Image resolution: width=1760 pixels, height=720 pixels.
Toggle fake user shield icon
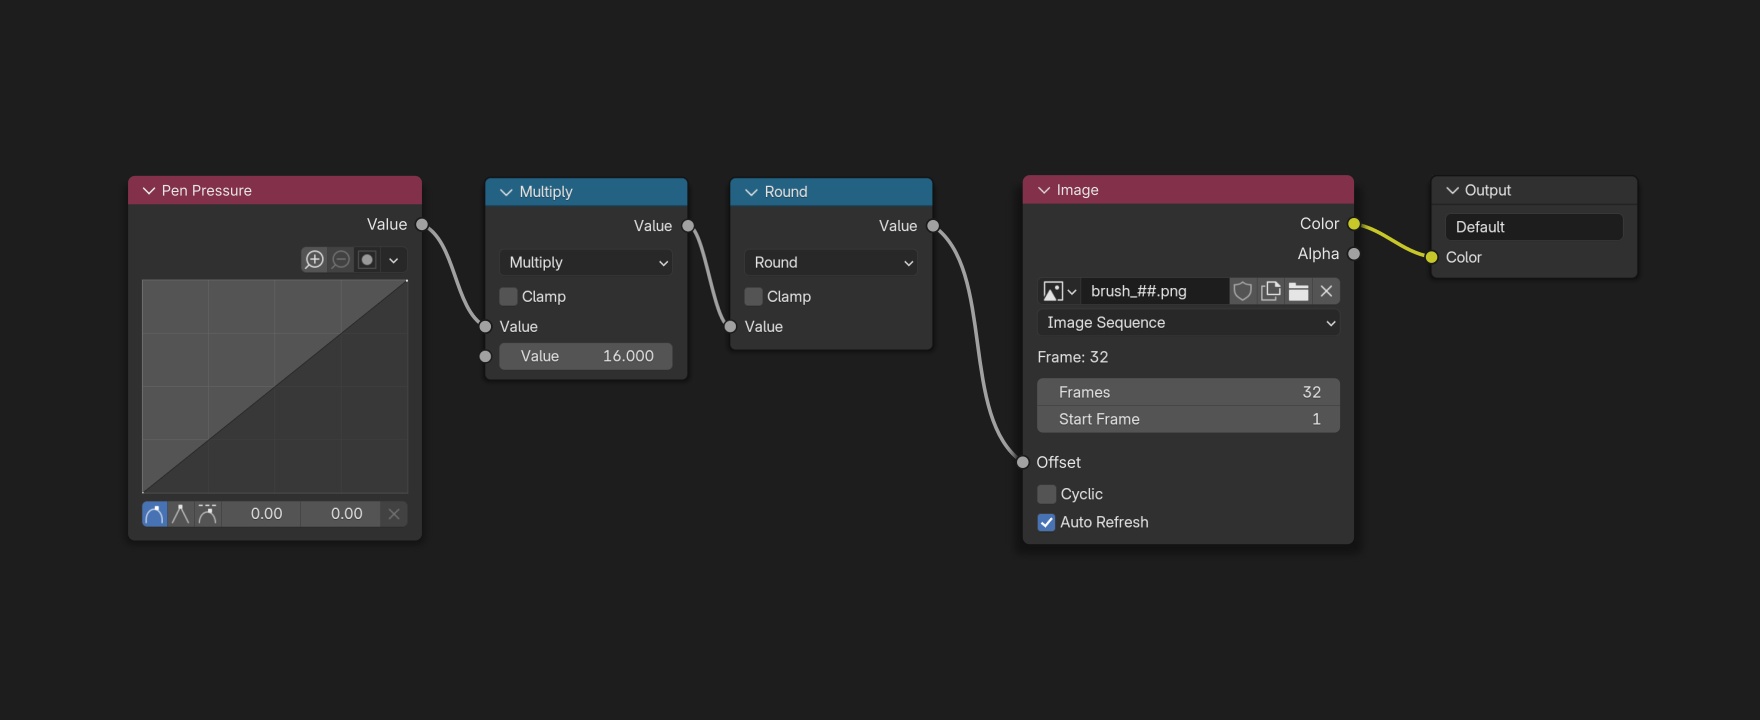coord(1242,291)
